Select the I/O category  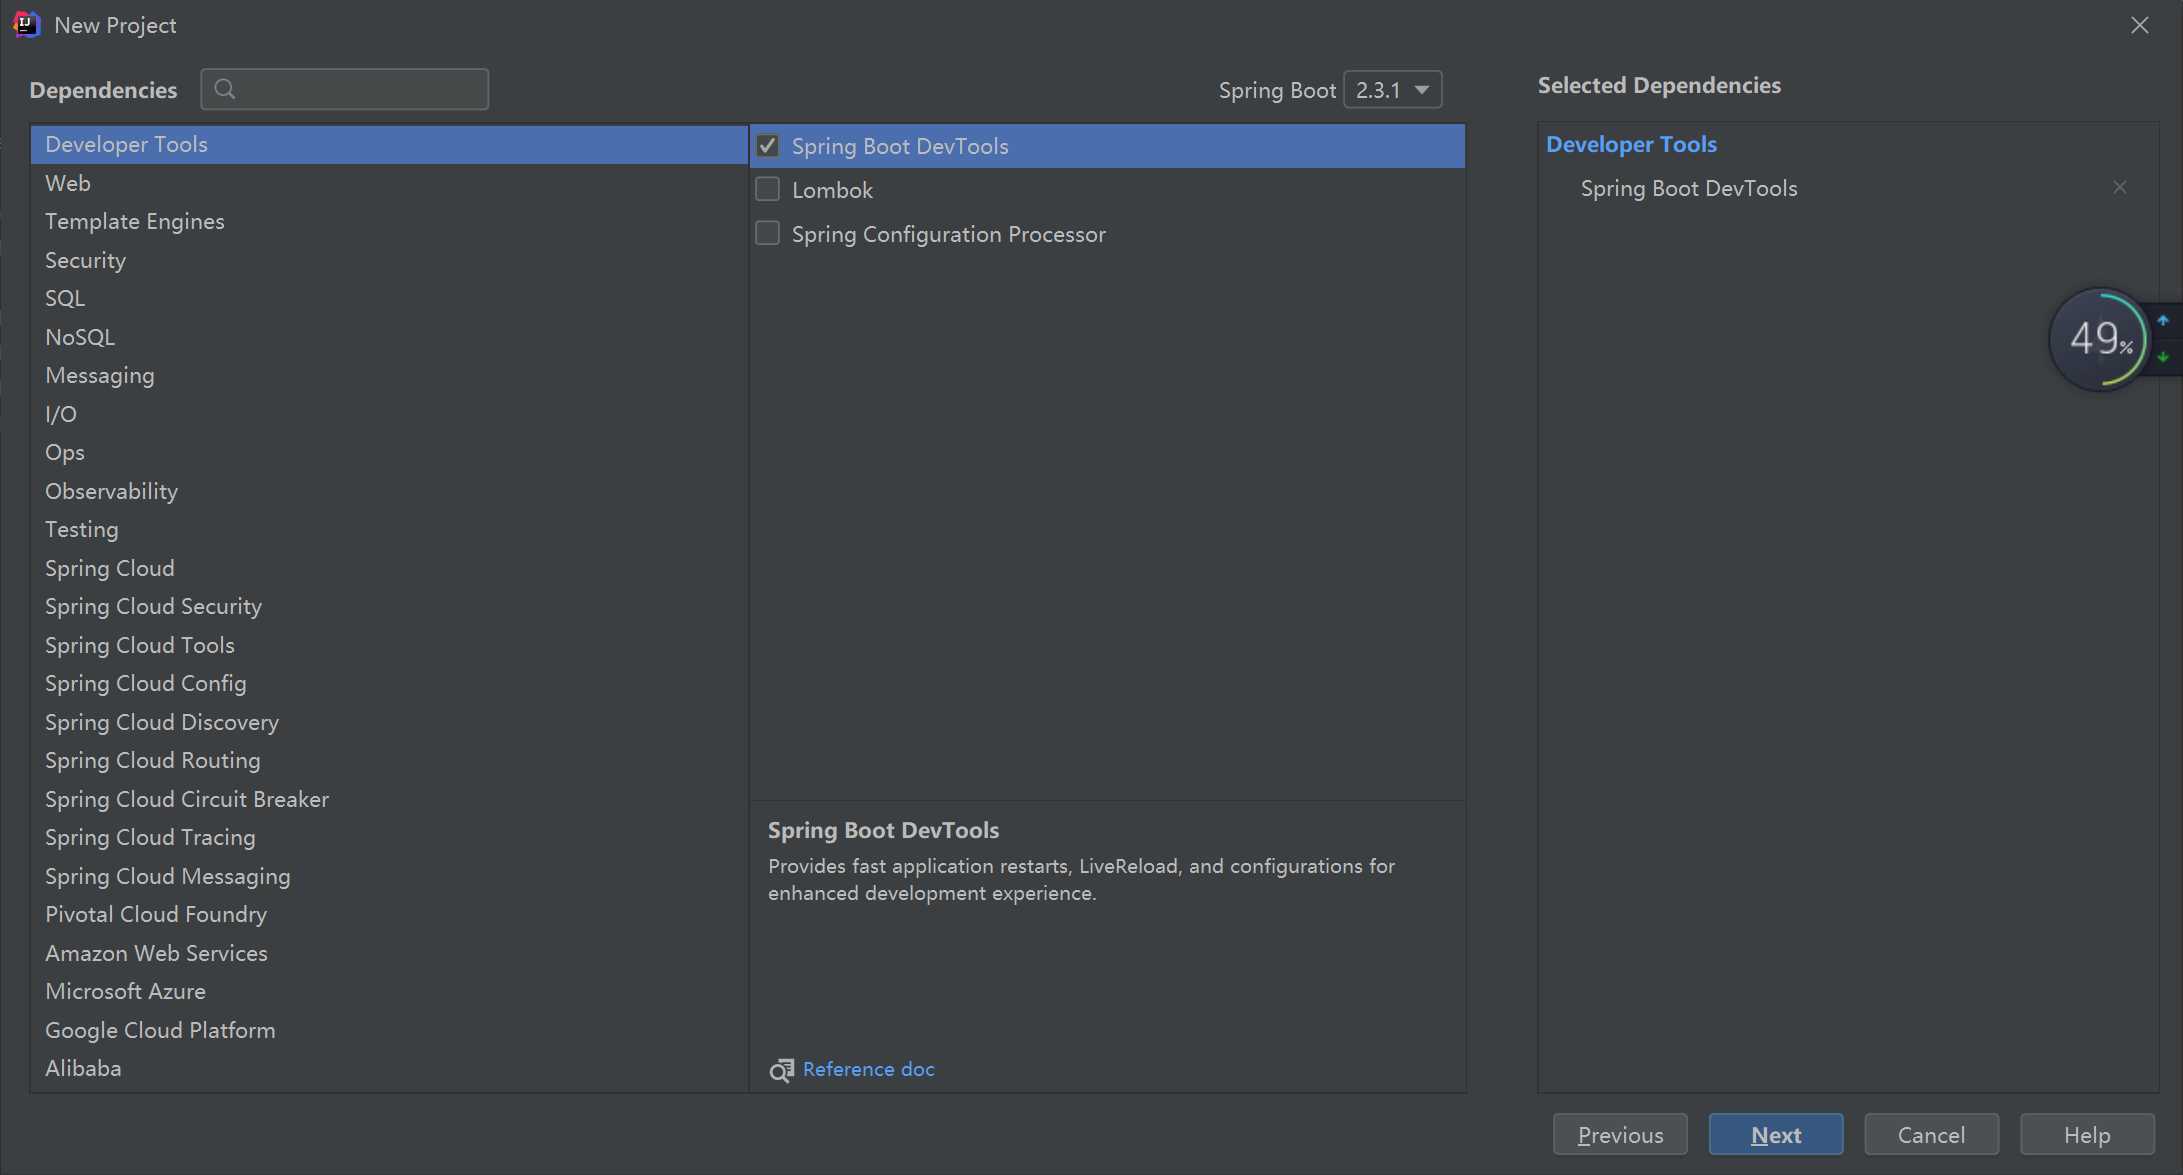pos(389,414)
